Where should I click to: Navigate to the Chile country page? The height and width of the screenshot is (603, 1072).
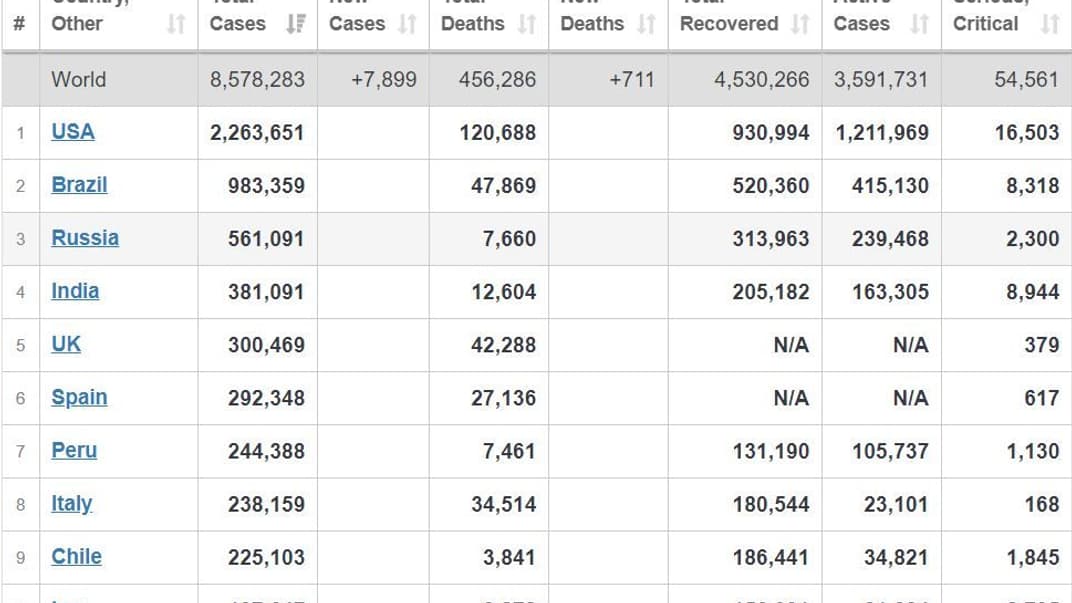coord(76,557)
